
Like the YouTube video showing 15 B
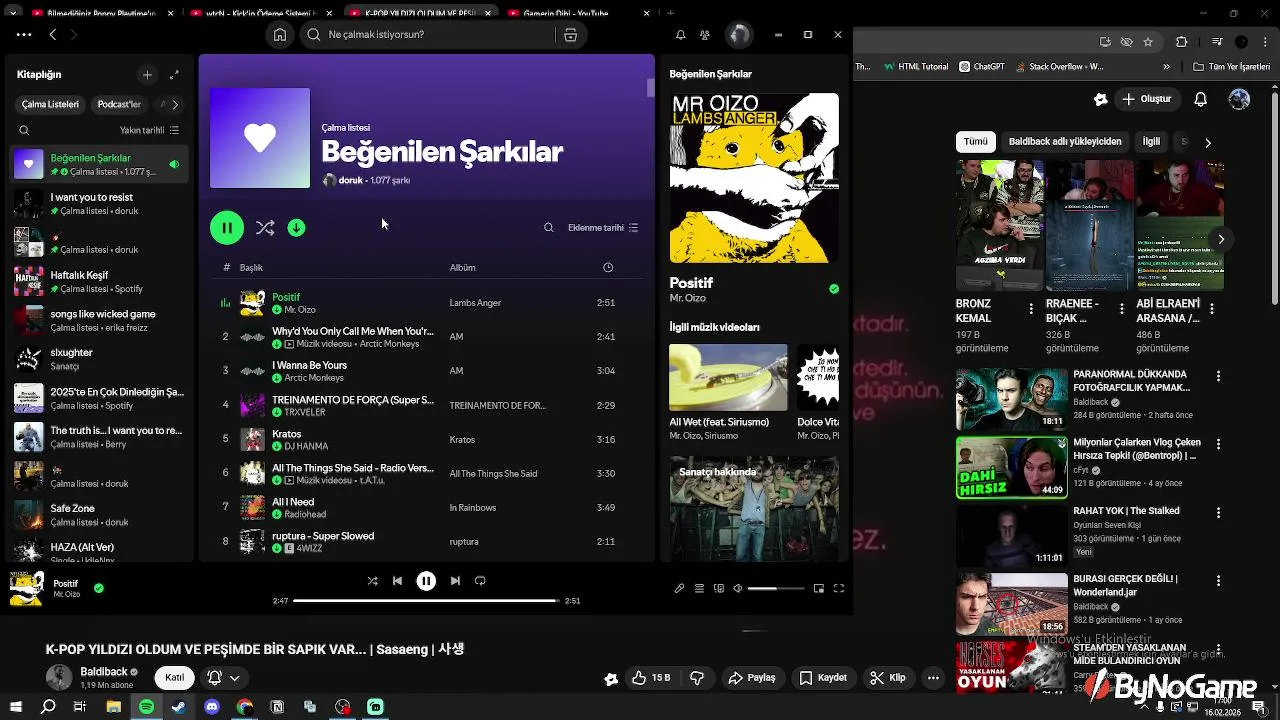650,678
